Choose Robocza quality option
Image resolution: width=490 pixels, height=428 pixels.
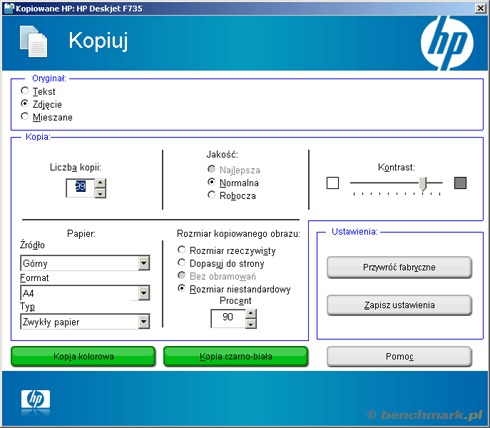(232, 196)
